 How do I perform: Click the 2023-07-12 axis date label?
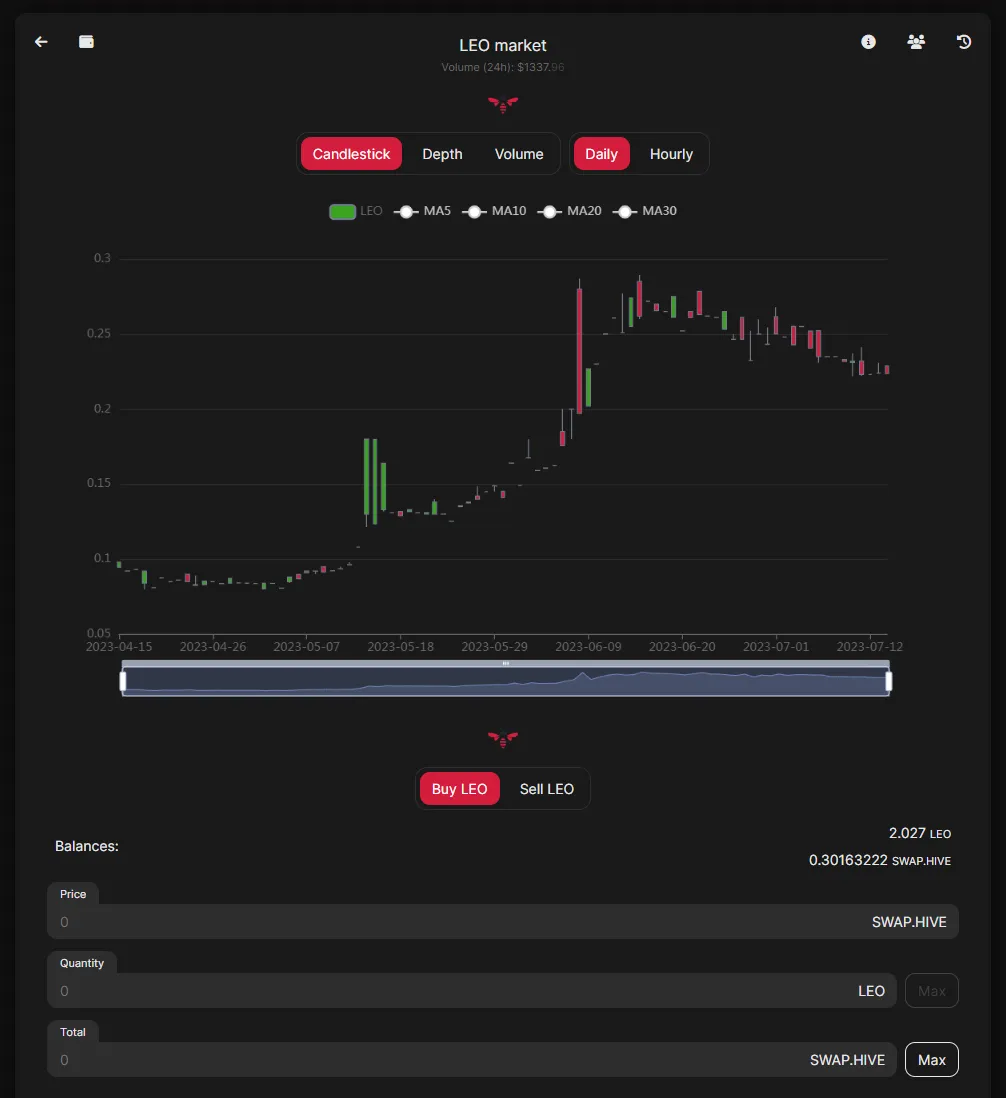coord(869,646)
